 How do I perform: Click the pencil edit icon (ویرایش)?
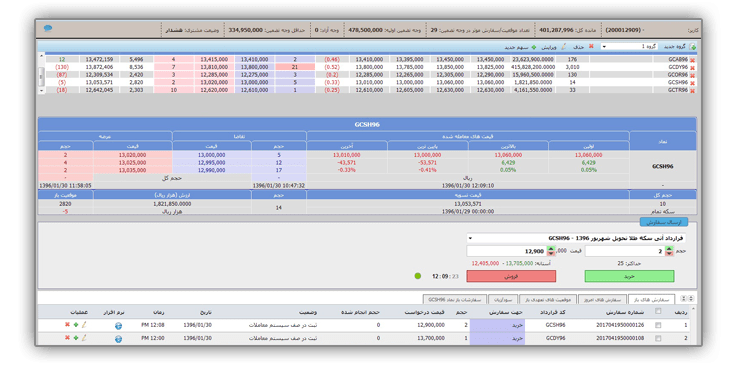564,47
